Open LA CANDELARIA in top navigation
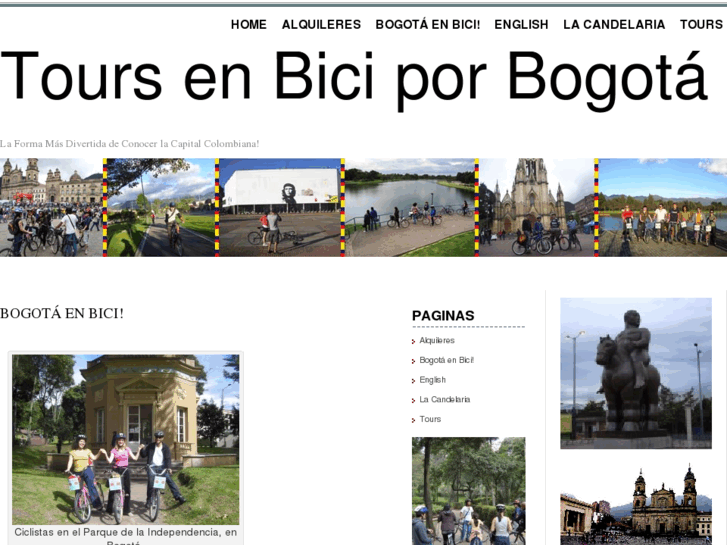This screenshot has width=727, height=545. (x=614, y=25)
